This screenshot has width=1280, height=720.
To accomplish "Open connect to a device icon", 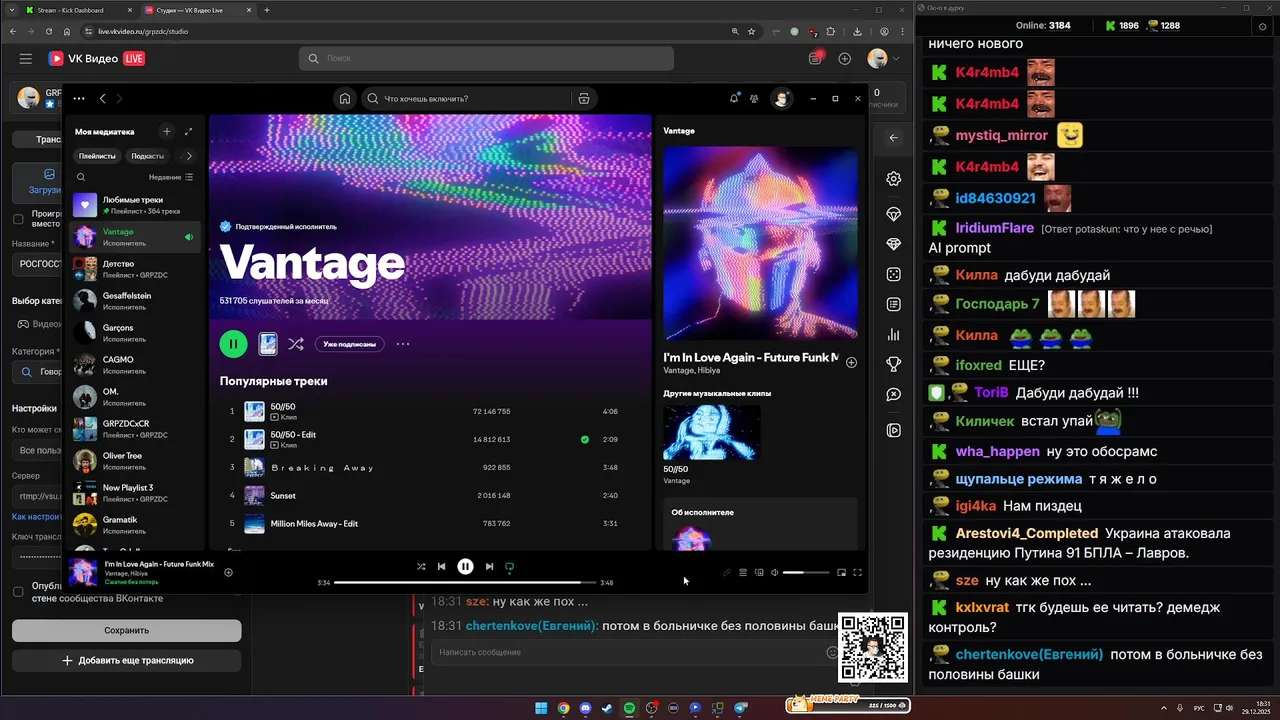I will coord(759,572).
